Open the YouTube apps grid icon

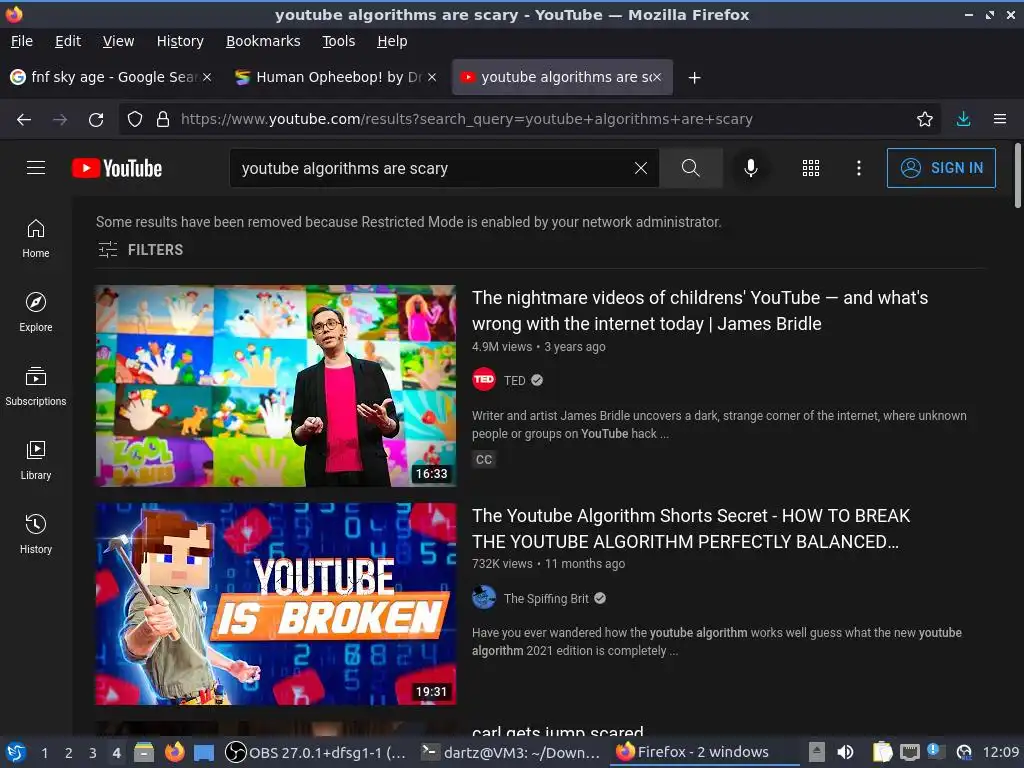coord(810,168)
